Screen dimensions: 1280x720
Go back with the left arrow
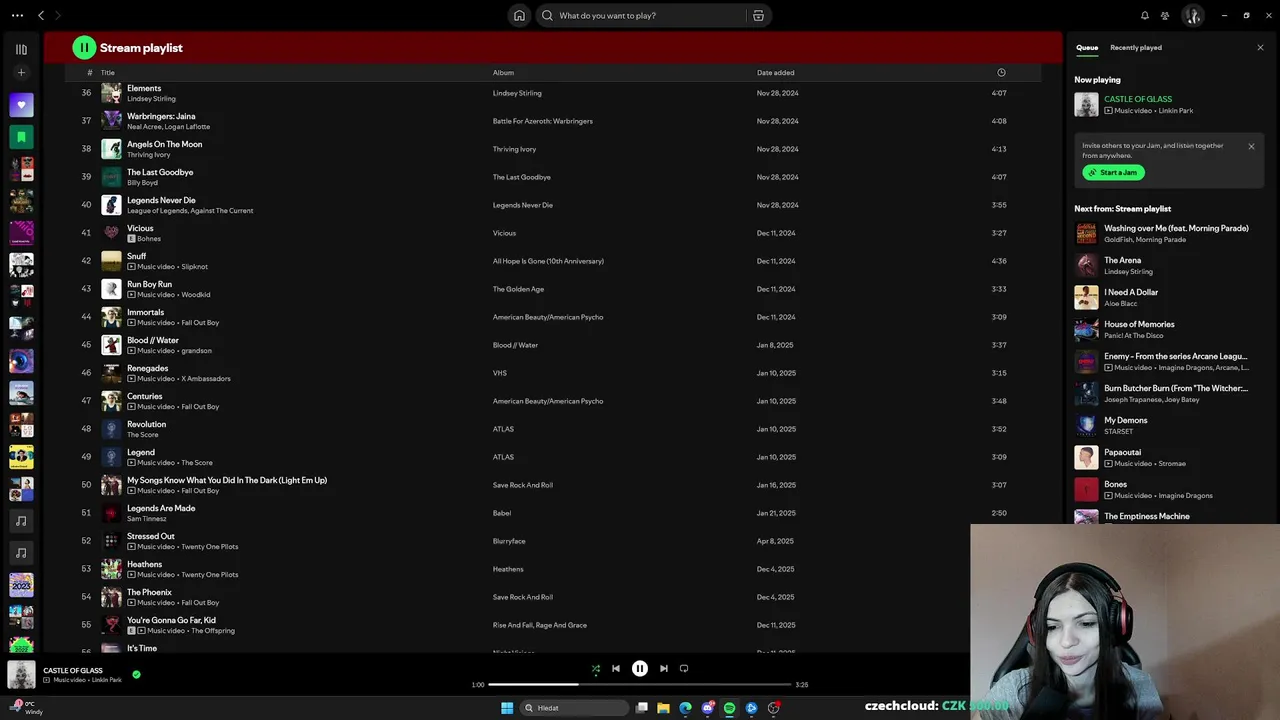pos(41,15)
